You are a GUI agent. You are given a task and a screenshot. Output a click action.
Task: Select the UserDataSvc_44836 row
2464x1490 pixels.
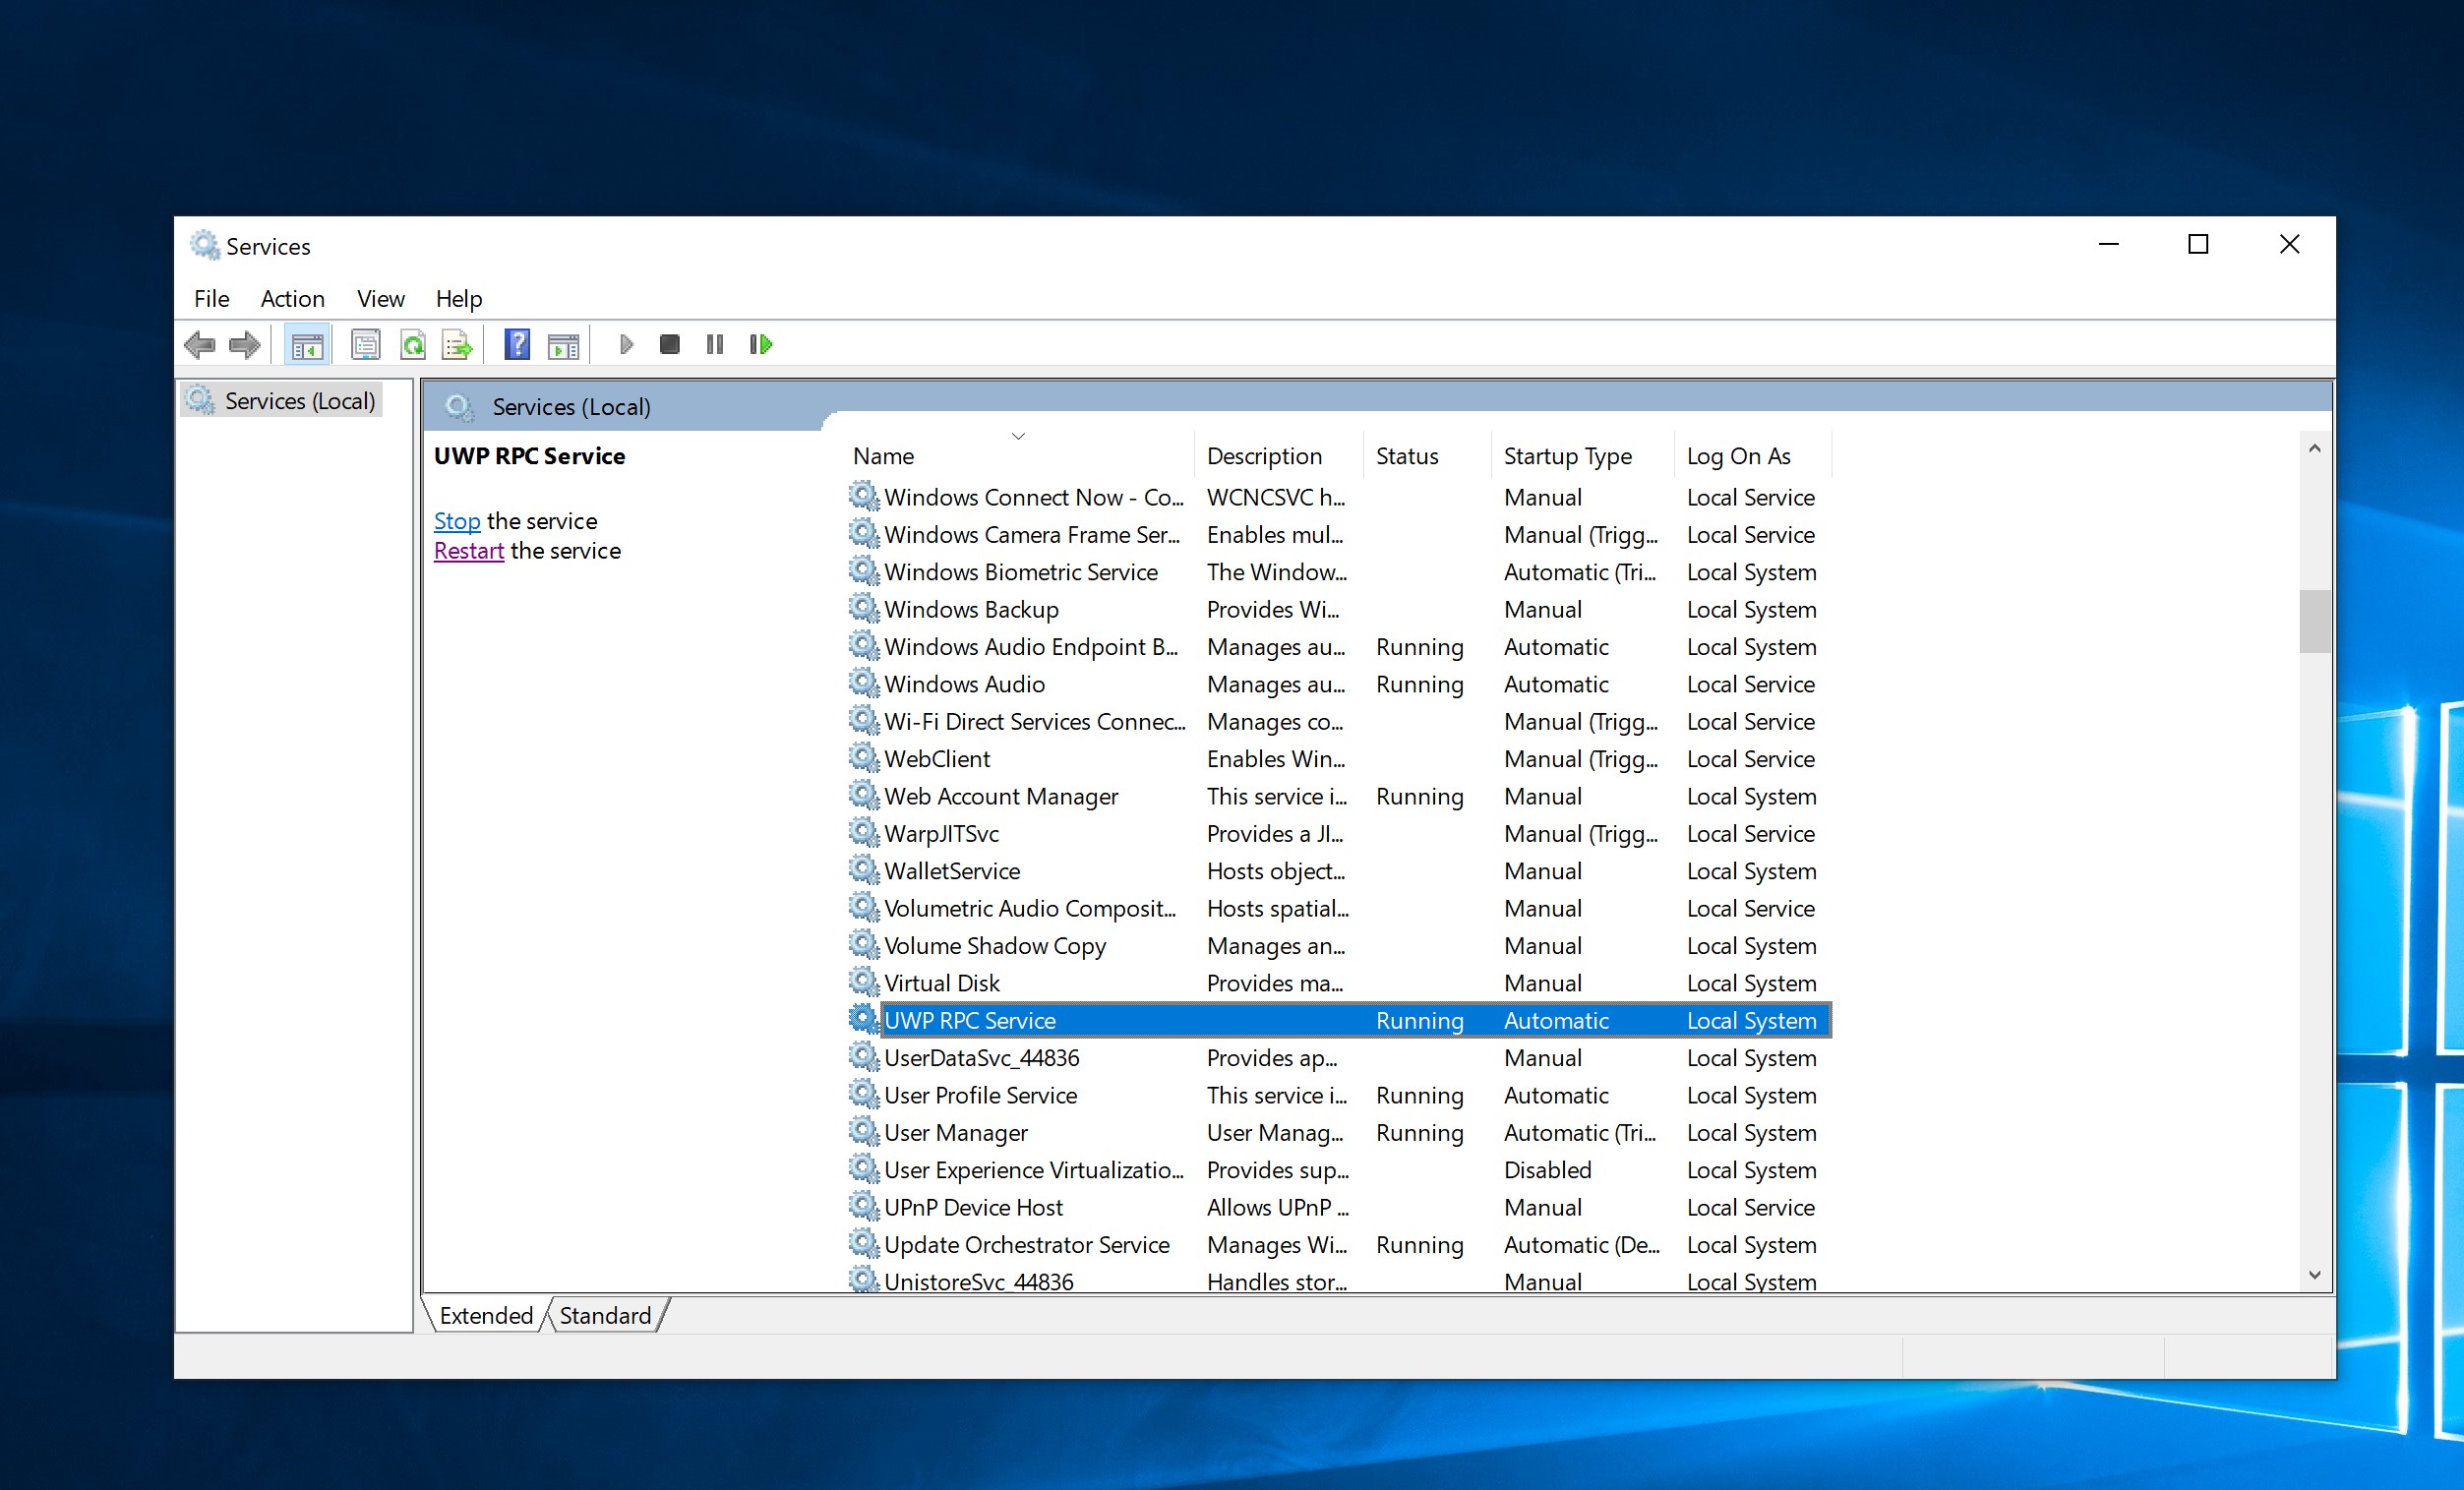point(1339,1057)
